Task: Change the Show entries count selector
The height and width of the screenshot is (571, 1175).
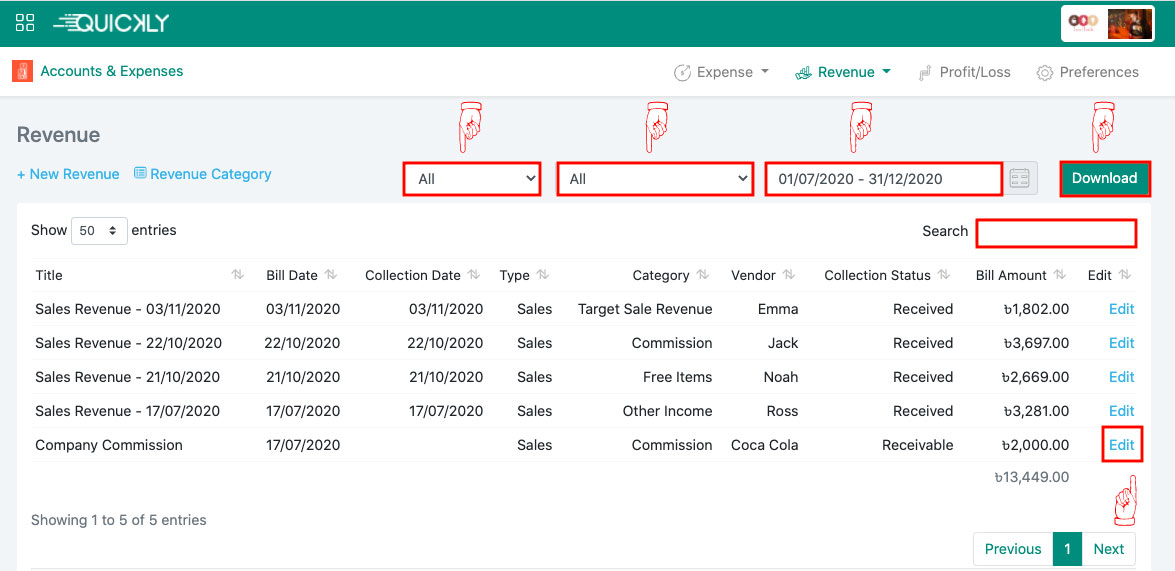Action: [x=99, y=231]
